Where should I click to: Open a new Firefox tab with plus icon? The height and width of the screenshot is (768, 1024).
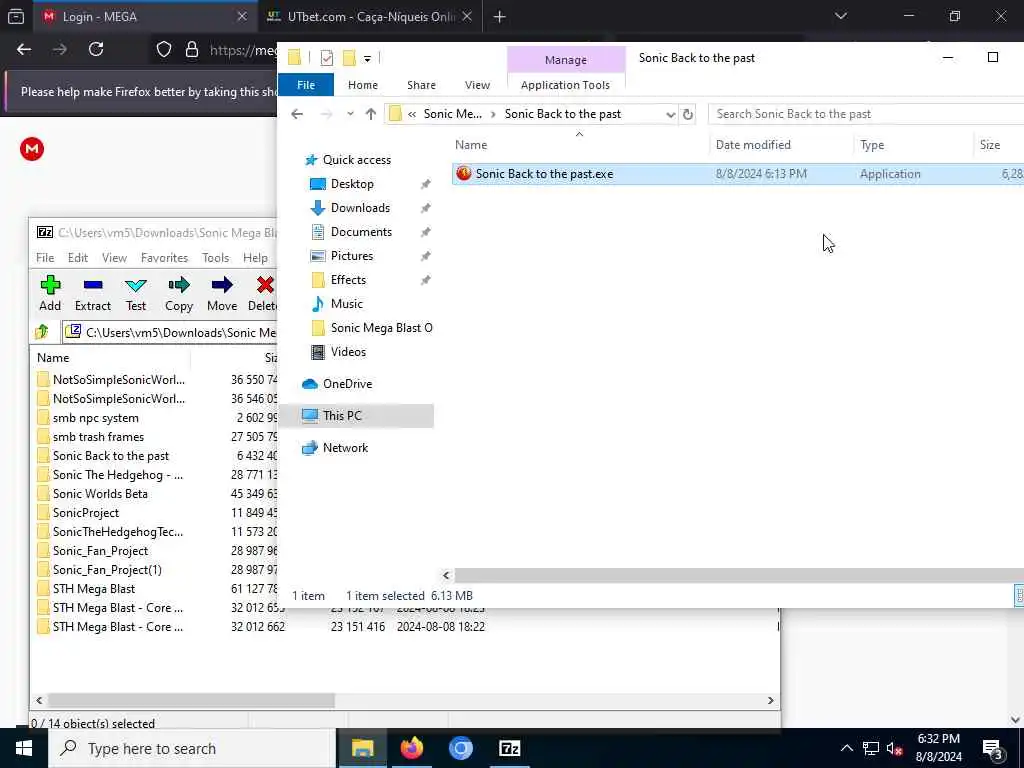(x=500, y=17)
